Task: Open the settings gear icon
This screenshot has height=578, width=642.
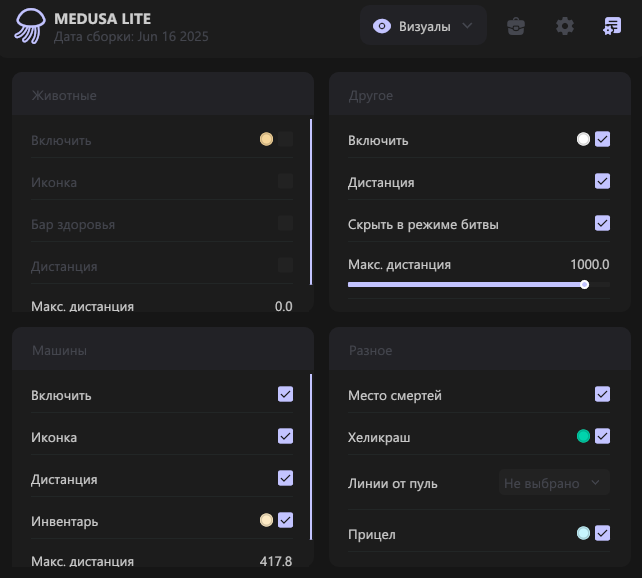Action: (x=565, y=26)
